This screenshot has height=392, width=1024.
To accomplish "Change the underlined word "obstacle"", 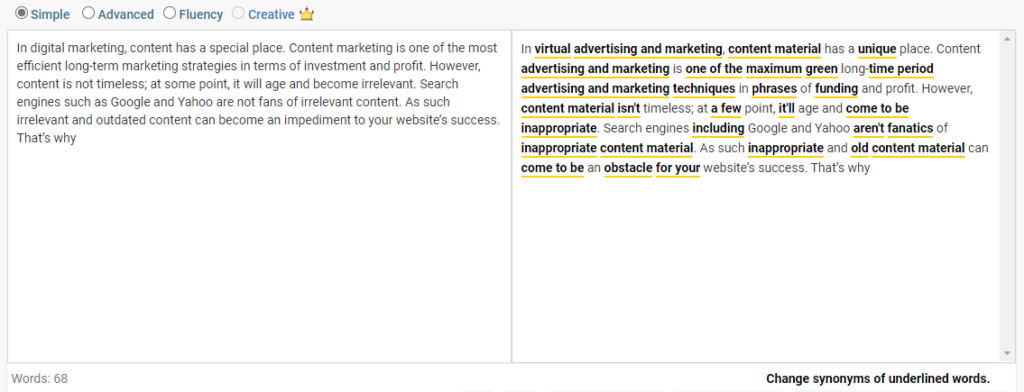I will [628, 168].
